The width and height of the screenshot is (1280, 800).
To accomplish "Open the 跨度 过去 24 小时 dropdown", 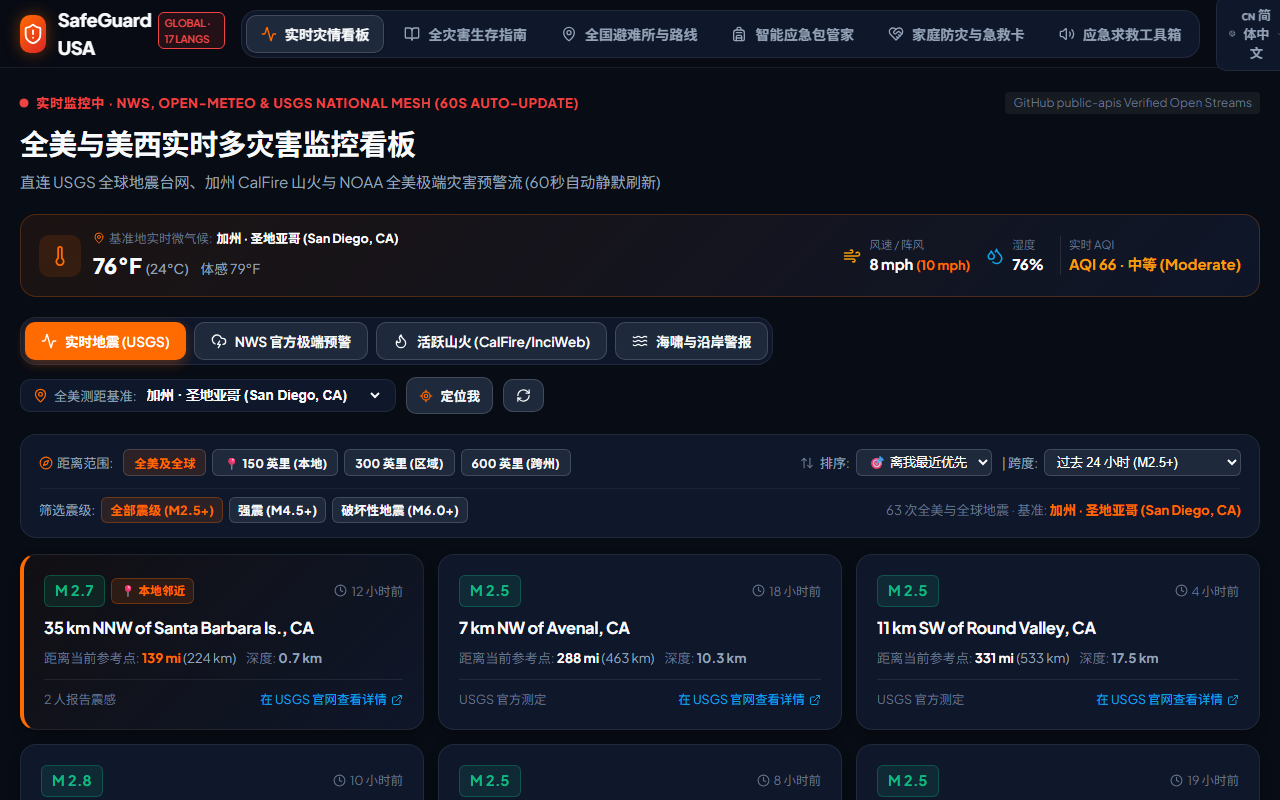I will click(1142, 462).
